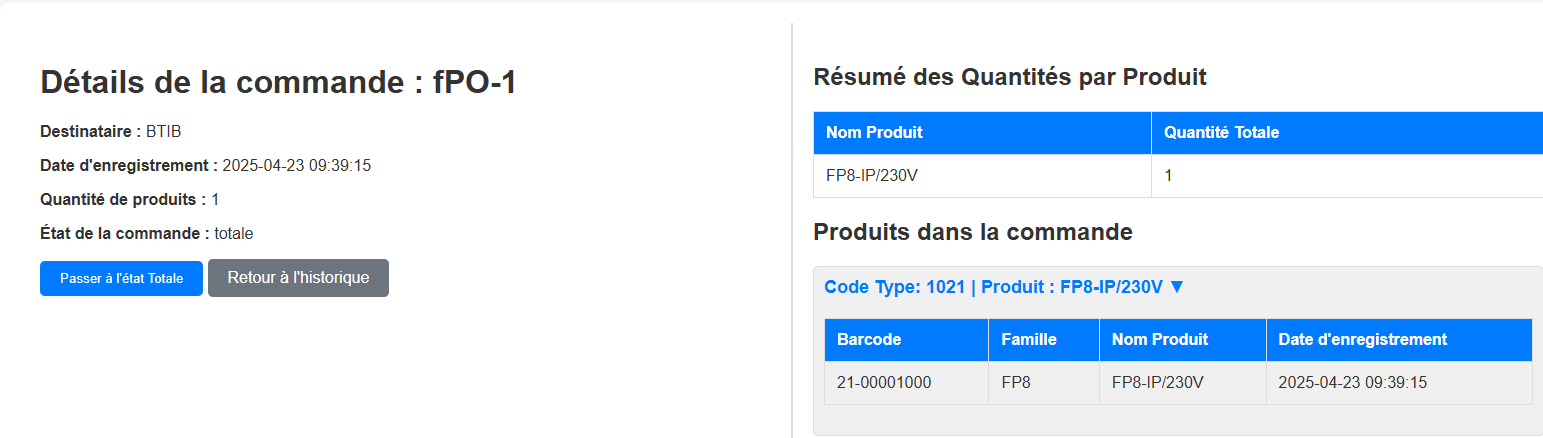Go back via "Retour à l'historique"
This screenshot has width=1543, height=438.
coord(298,278)
